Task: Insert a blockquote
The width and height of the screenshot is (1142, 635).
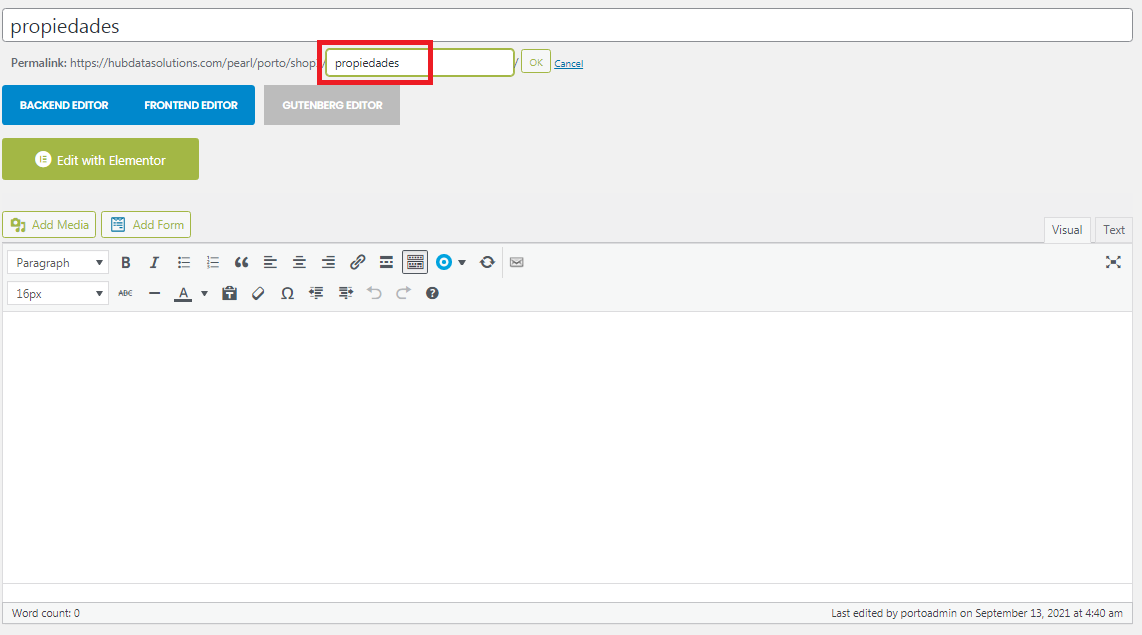Action: click(242, 262)
